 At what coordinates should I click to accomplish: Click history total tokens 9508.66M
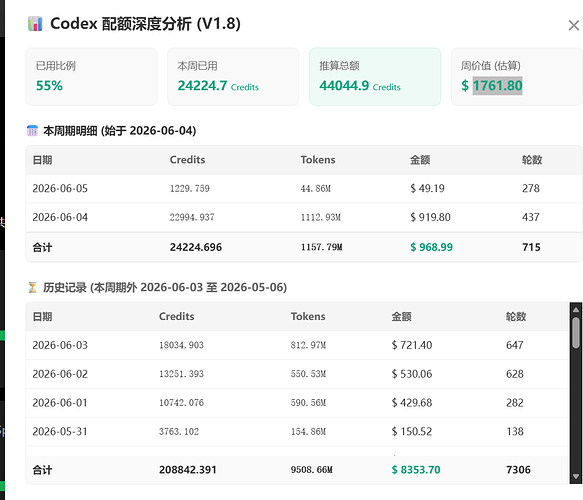pyautogui.click(x=312, y=470)
